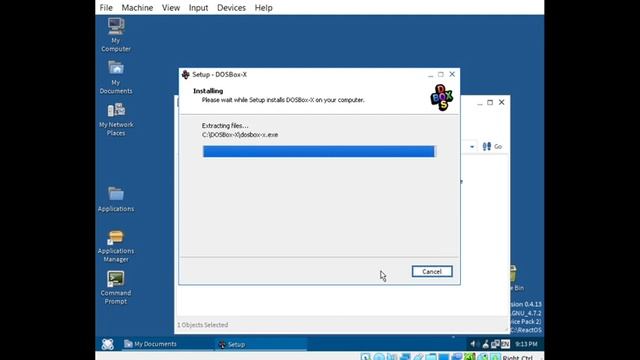The height and width of the screenshot is (360, 640).
Task: Open the My Network Places icon
Action: coord(116,119)
